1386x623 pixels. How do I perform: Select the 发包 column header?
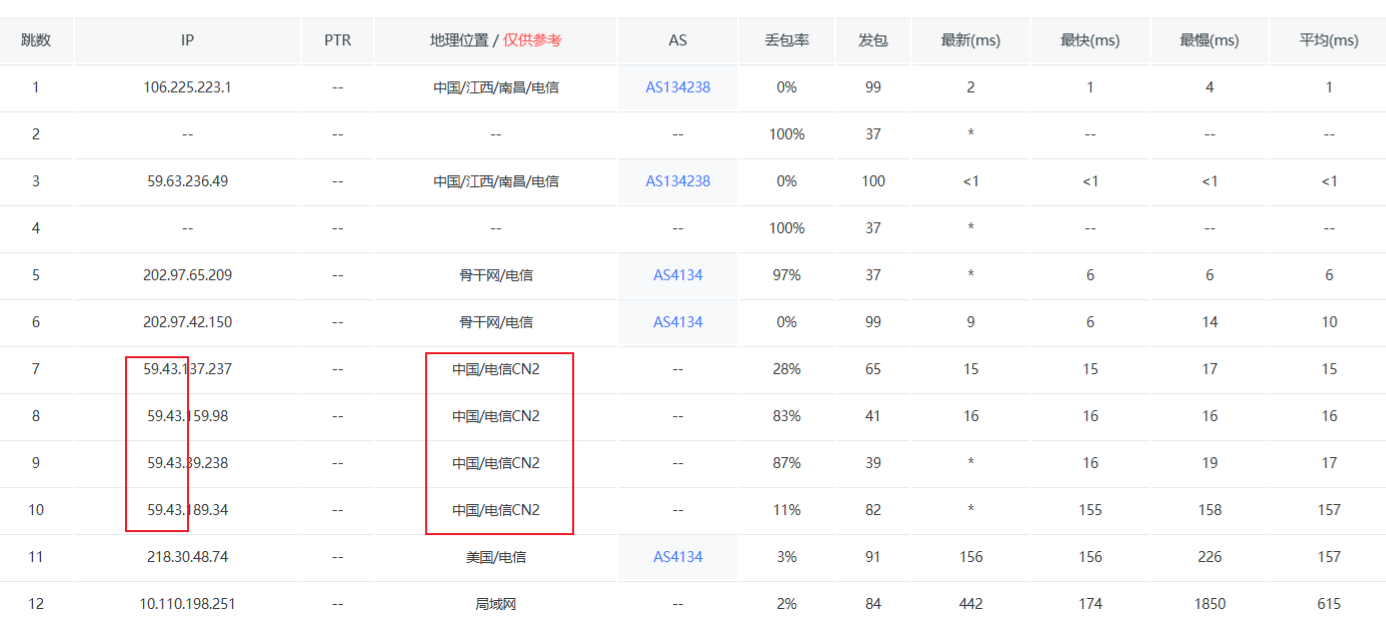(873, 40)
